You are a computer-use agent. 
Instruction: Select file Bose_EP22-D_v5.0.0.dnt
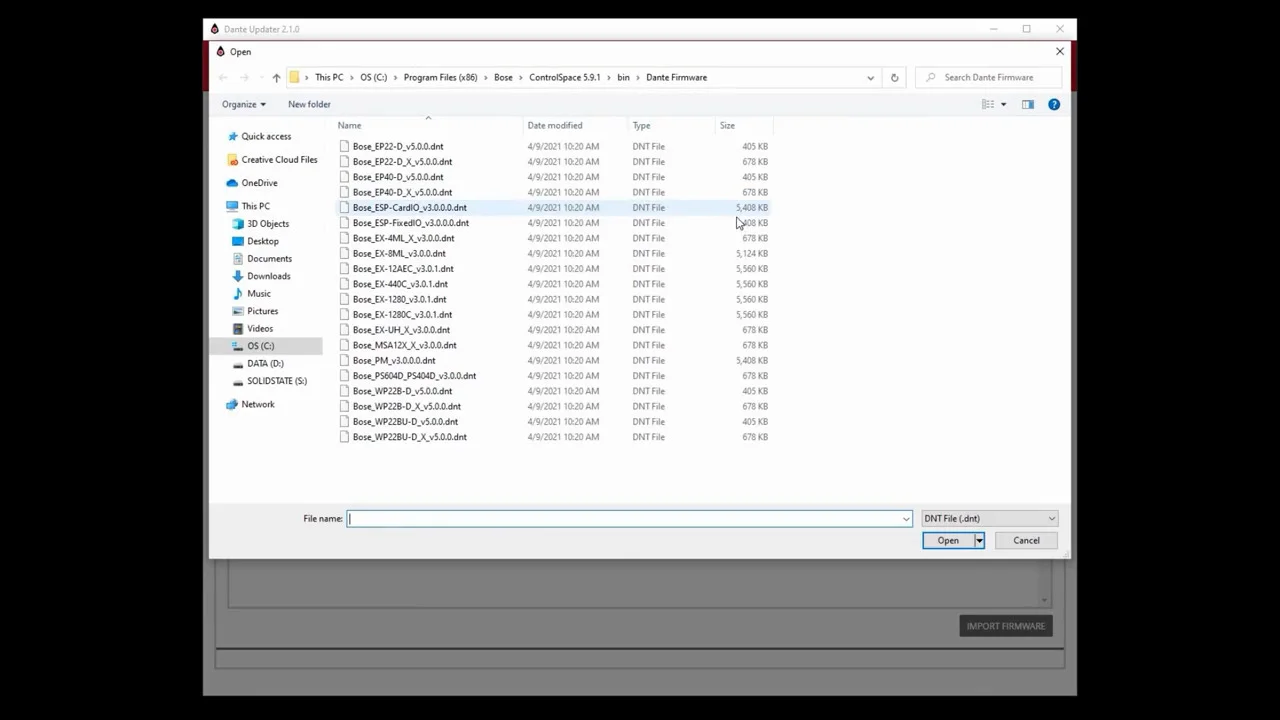pyautogui.click(x=397, y=146)
